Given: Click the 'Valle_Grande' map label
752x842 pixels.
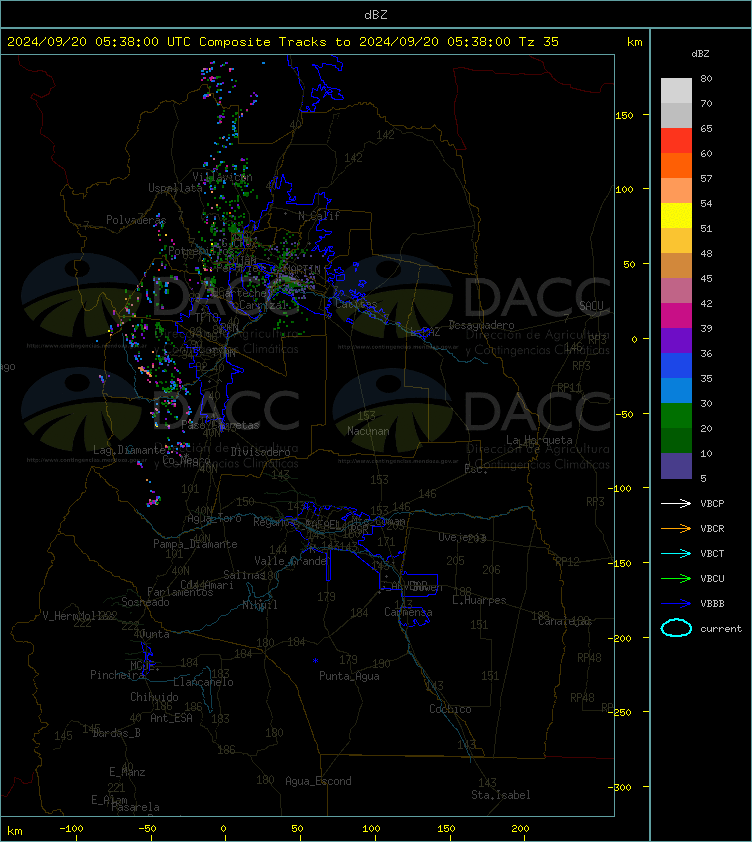Looking at the screenshot, I should (290, 561).
